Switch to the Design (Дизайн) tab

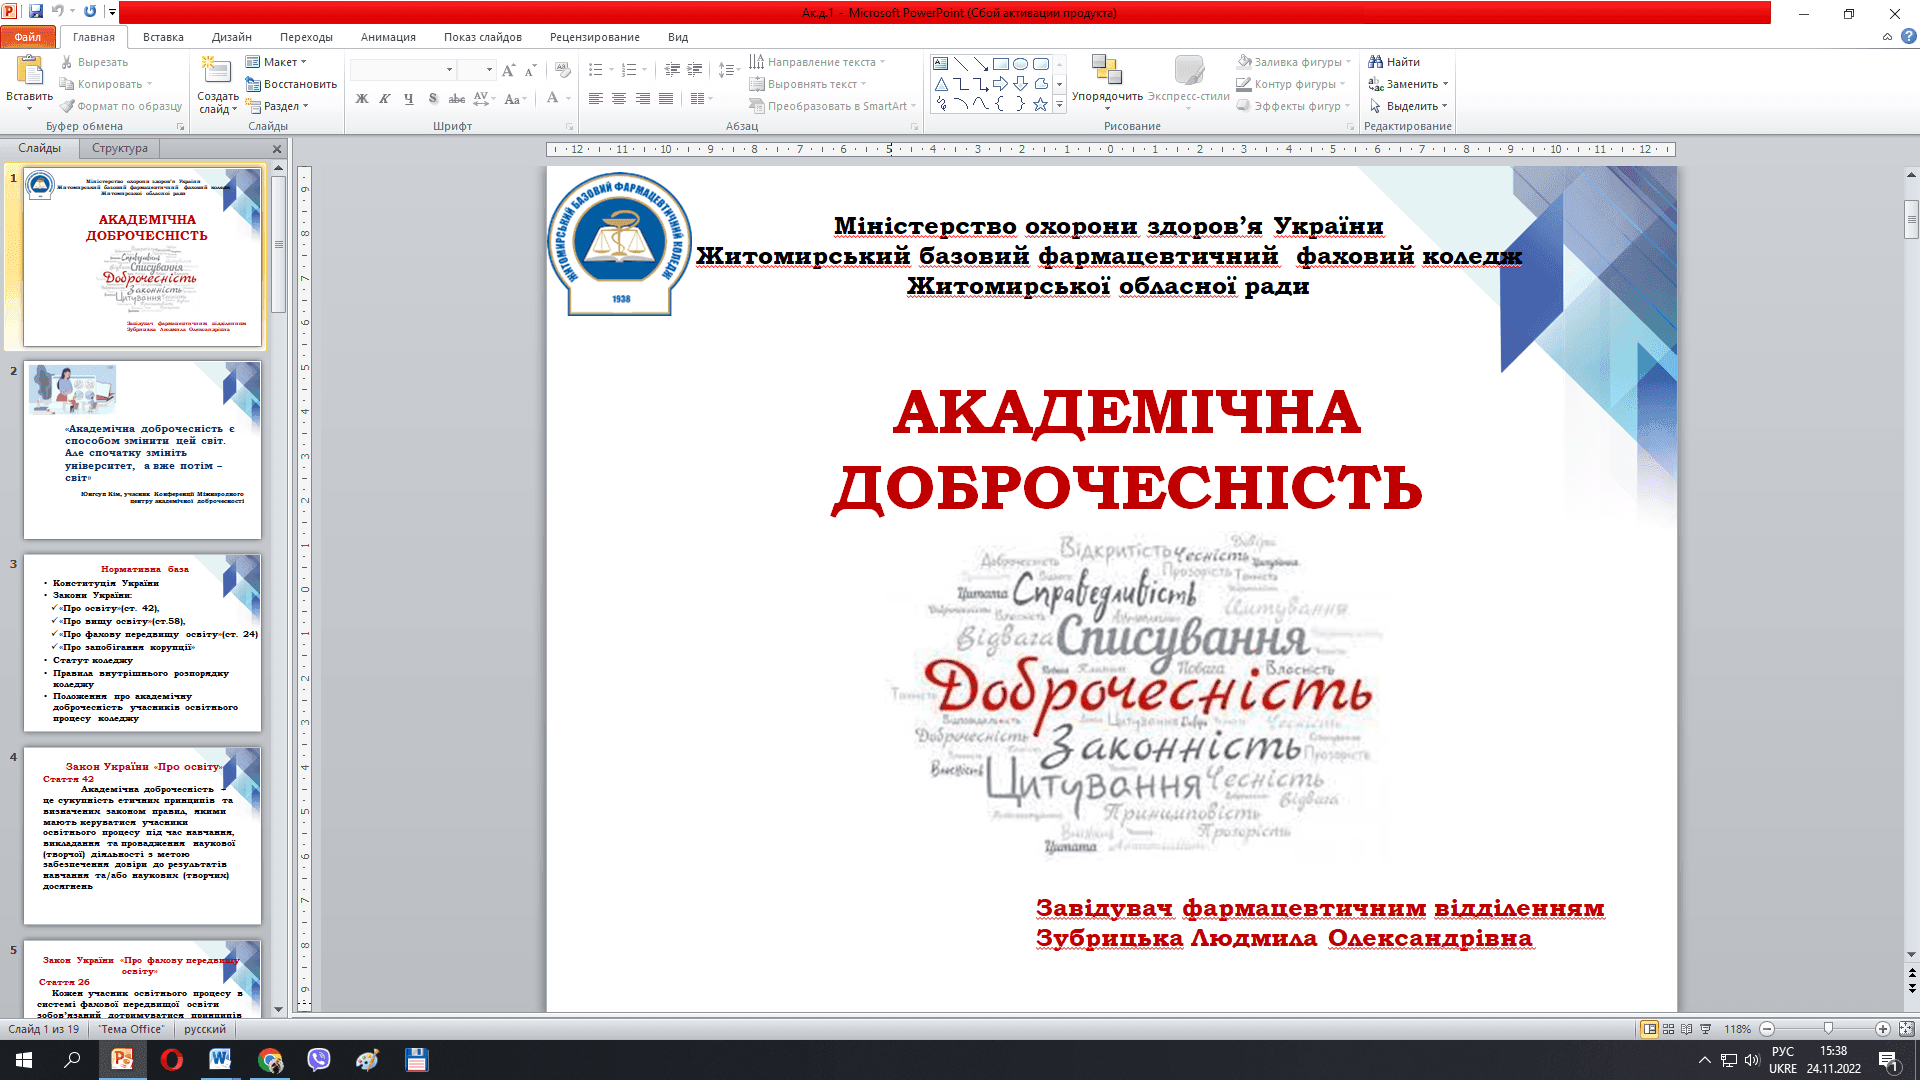click(232, 37)
